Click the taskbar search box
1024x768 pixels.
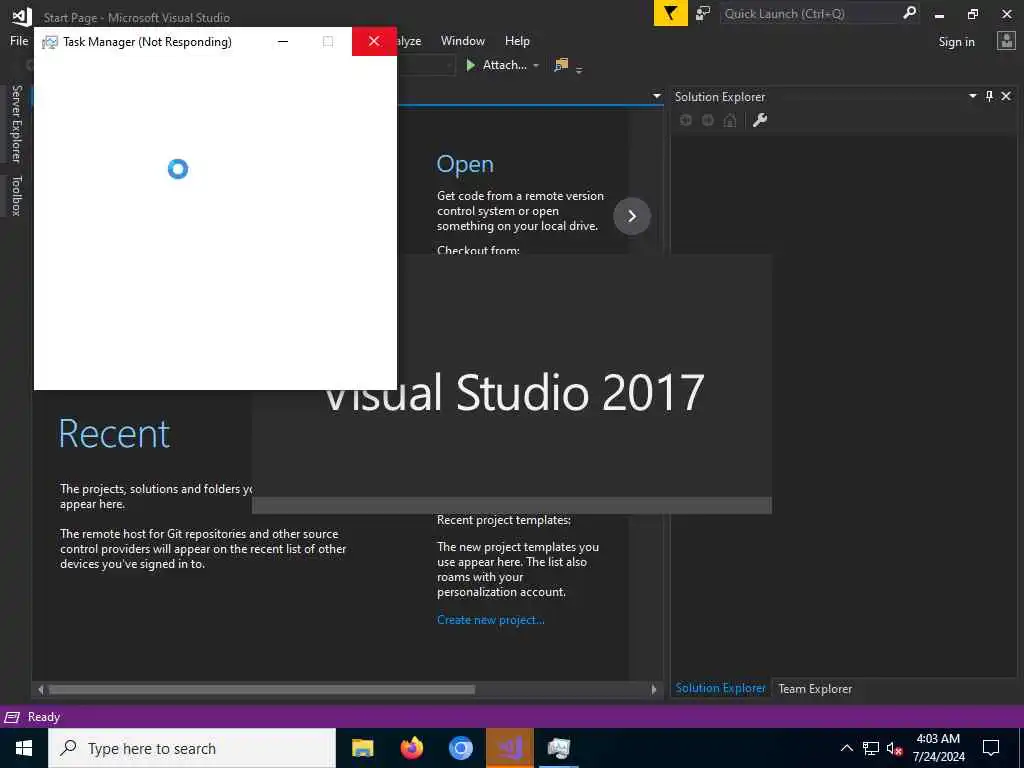point(192,748)
